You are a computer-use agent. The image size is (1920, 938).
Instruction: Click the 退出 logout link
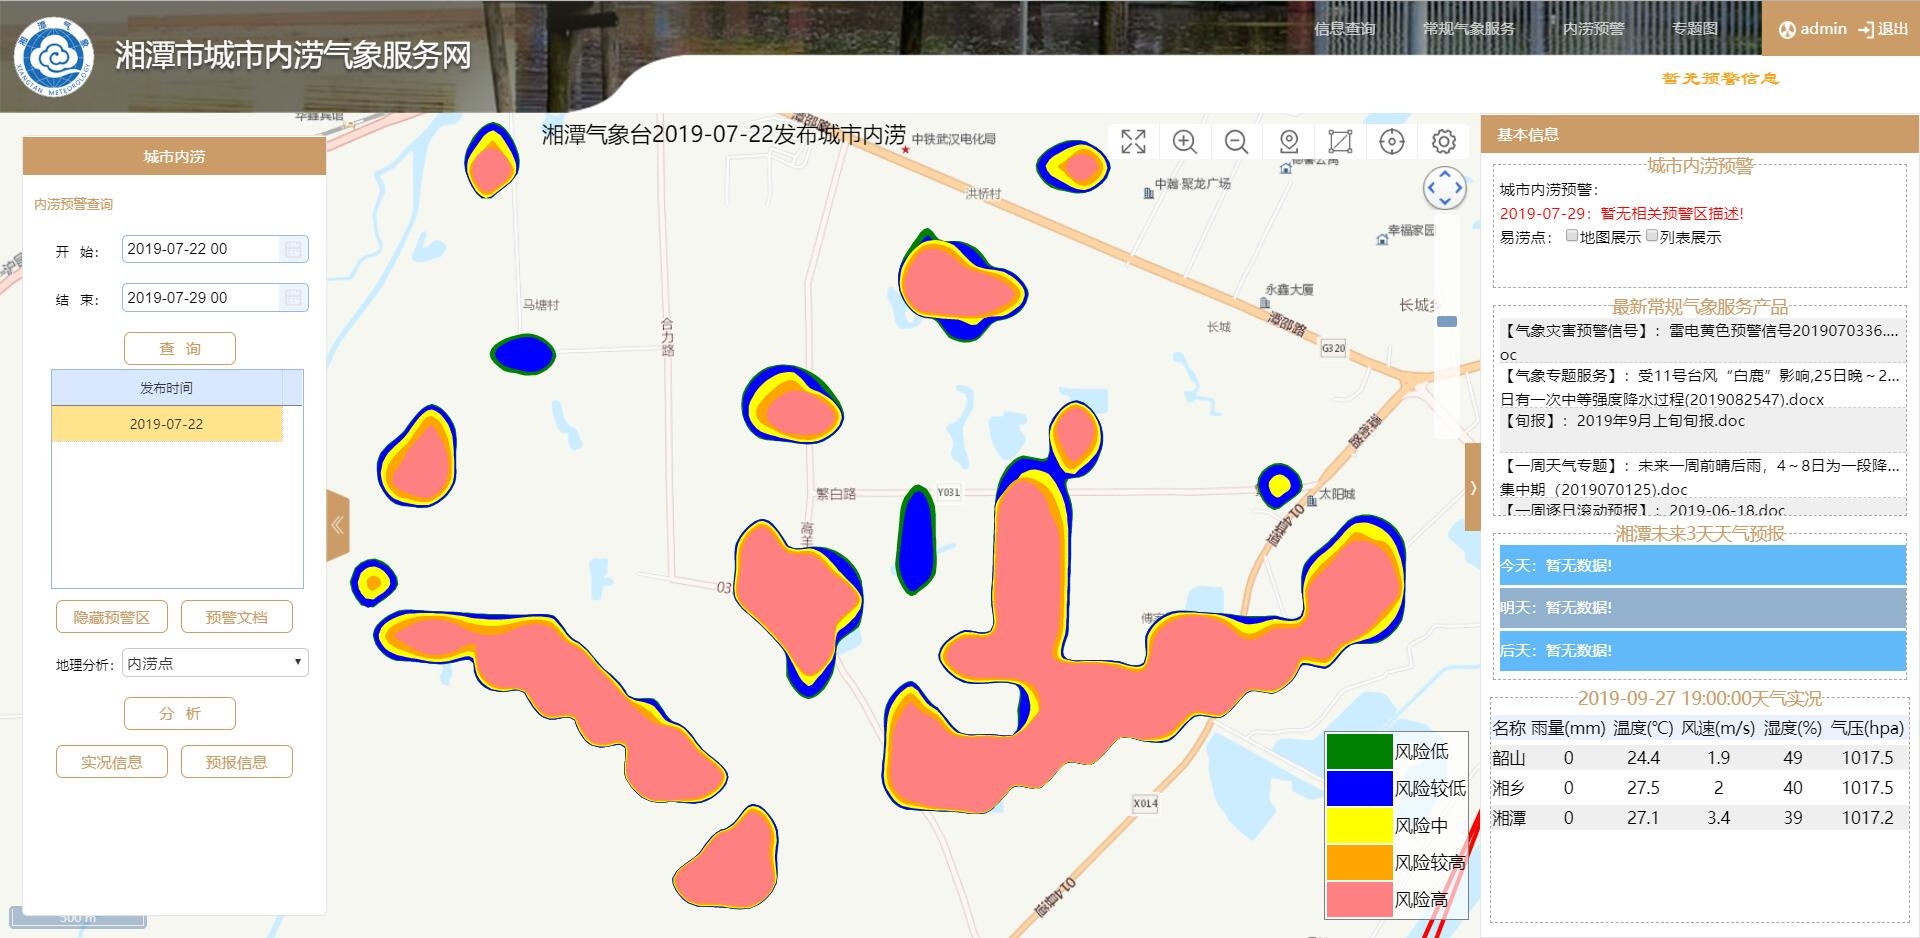tap(1883, 29)
